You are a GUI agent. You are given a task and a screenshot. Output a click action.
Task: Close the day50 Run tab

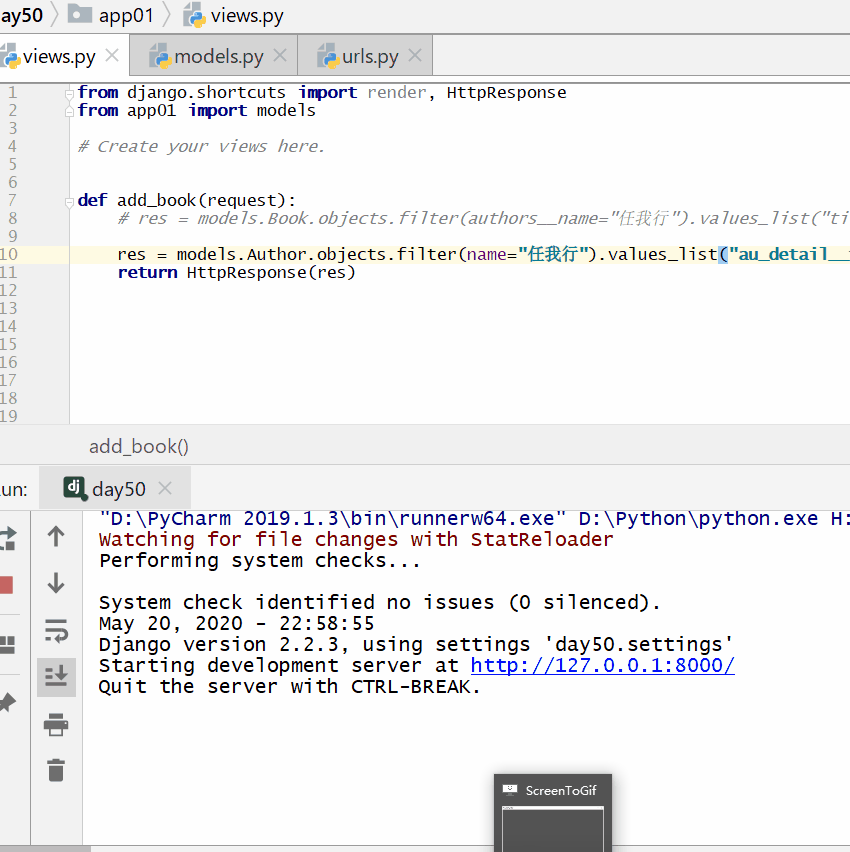pos(165,488)
